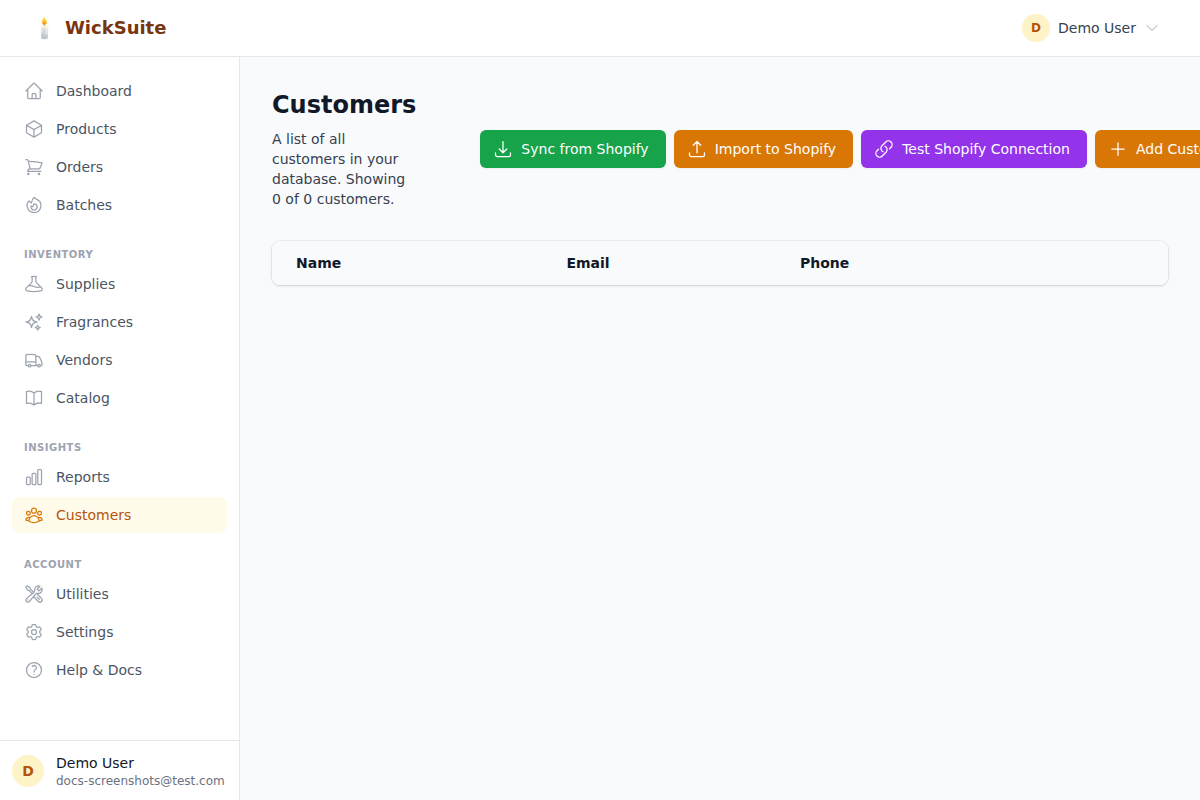Expand the Demo User account dropdown

(1090, 28)
